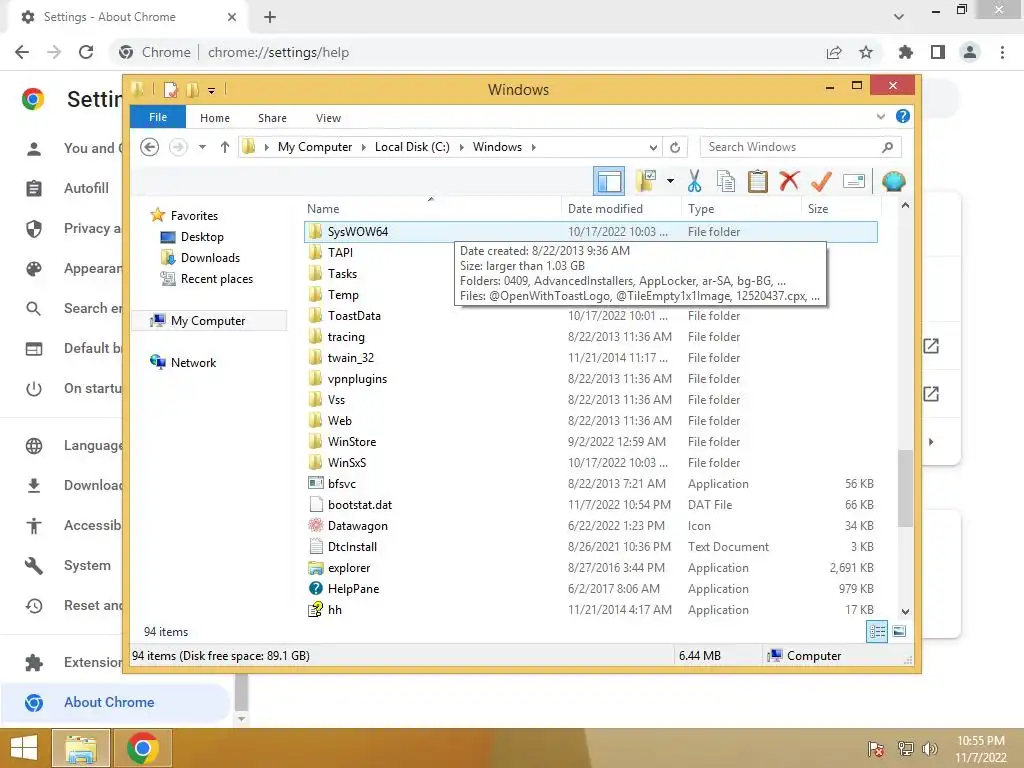The width and height of the screenshot is (1024, 768).
Task: Click Local Disk (C:) breadcrumb
Action: (412, 147)
